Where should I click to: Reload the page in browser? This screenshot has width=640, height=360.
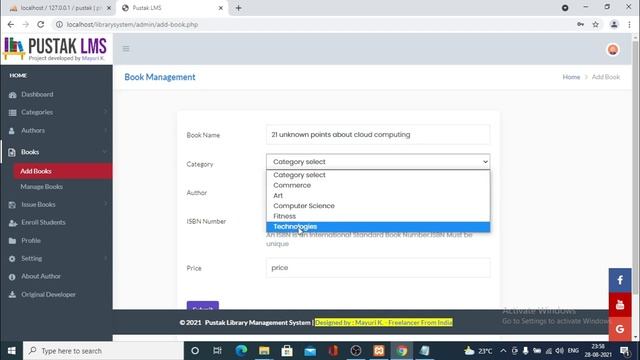40,24
